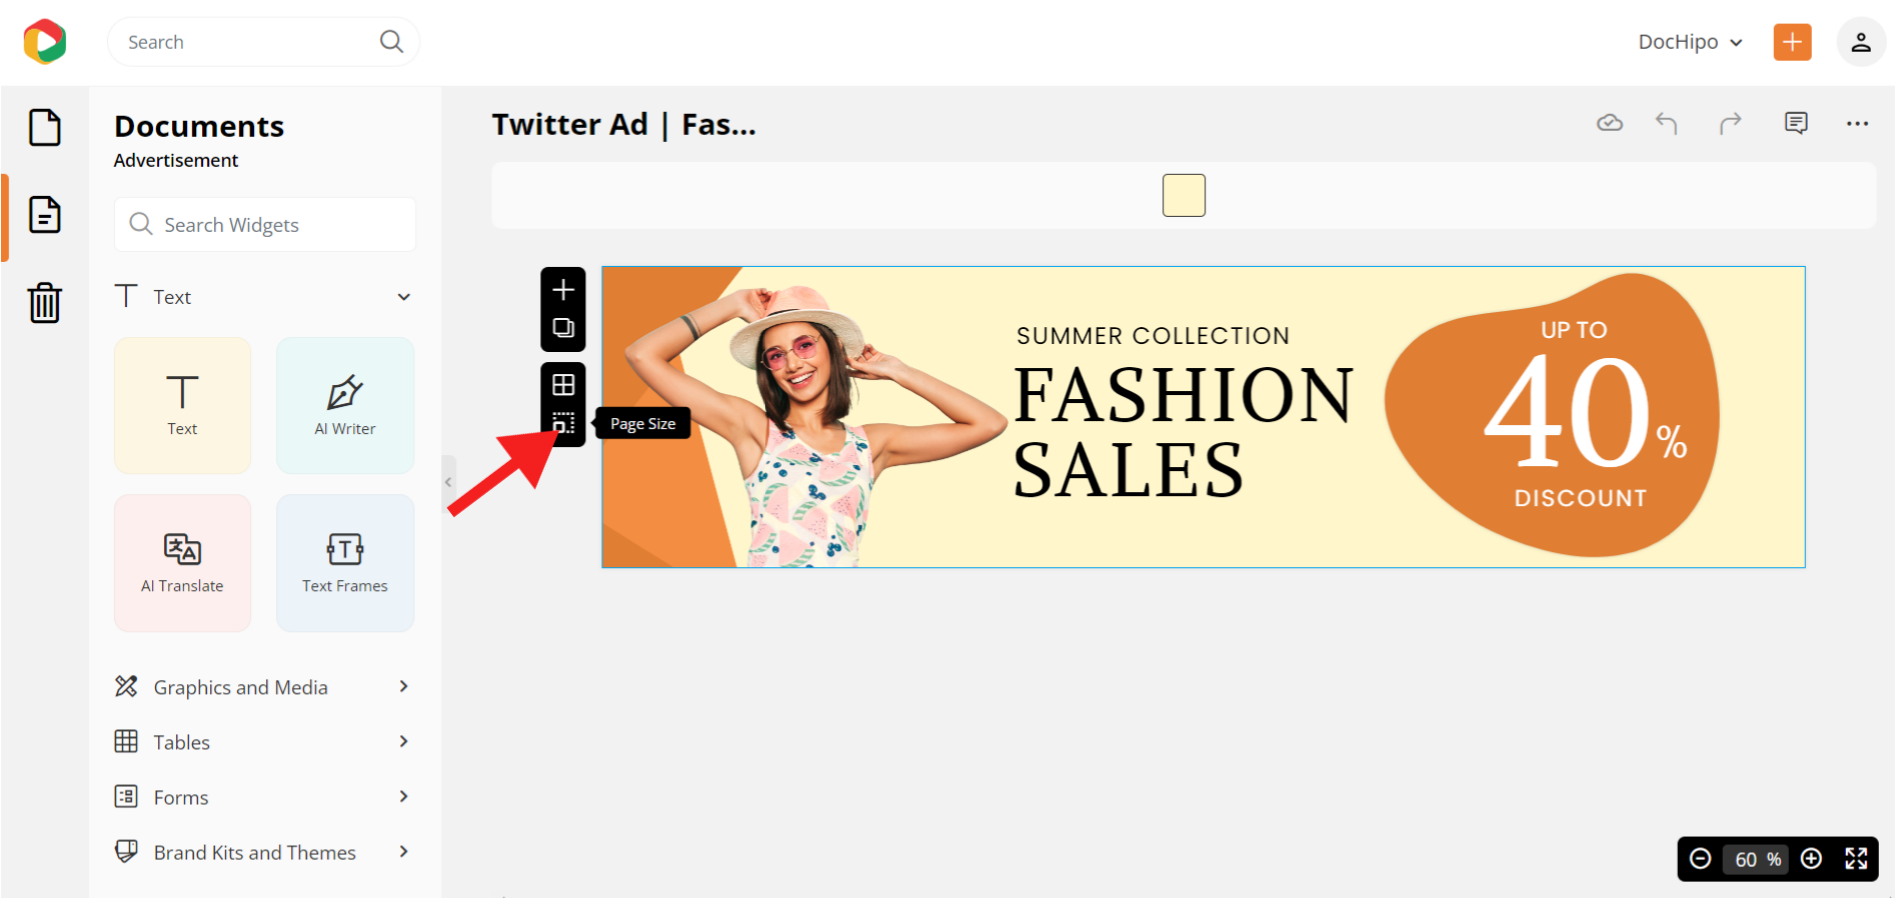Open the Forms category
The height and width of the screenshot is (900, 1895).
263,797
